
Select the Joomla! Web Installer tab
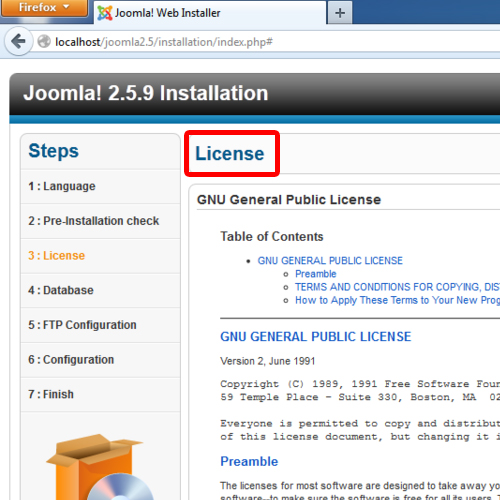(210, 13)
